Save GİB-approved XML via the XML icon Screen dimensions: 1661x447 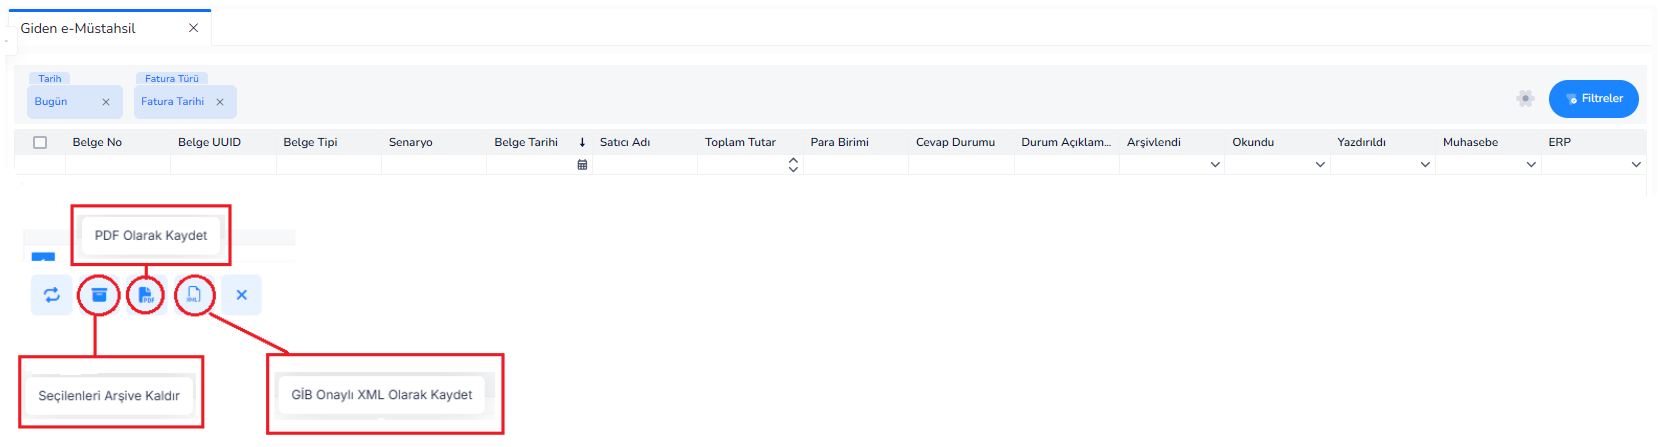tap(194, 295)
